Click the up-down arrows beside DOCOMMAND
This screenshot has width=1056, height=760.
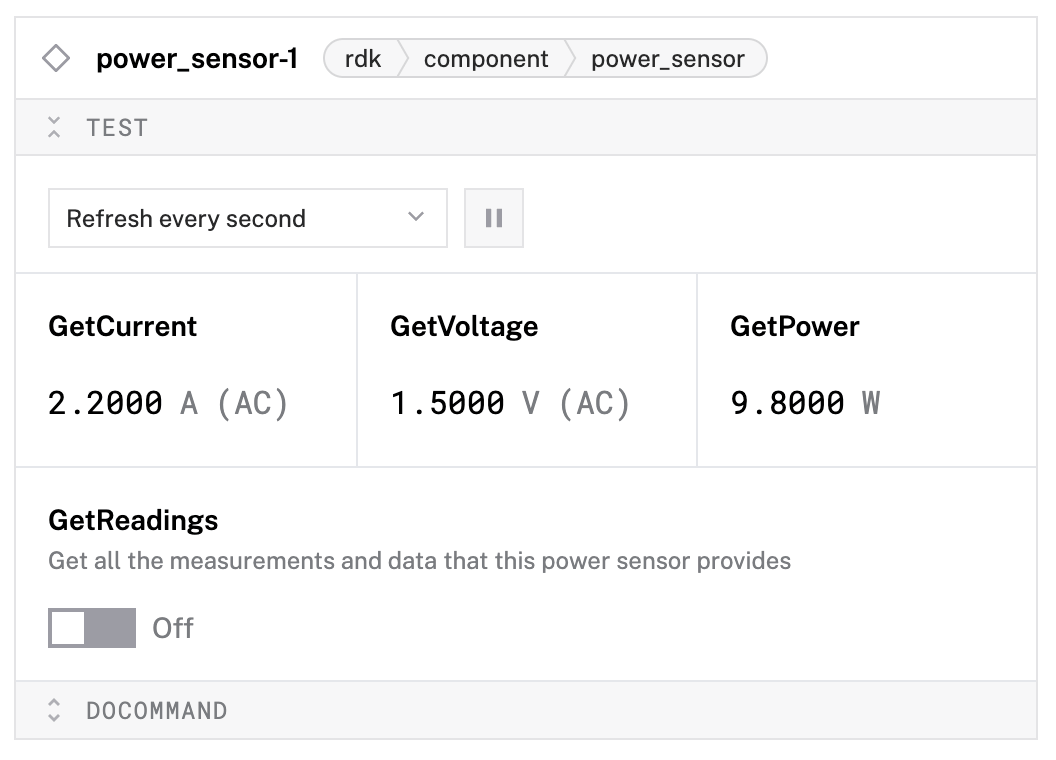[55, 710]
